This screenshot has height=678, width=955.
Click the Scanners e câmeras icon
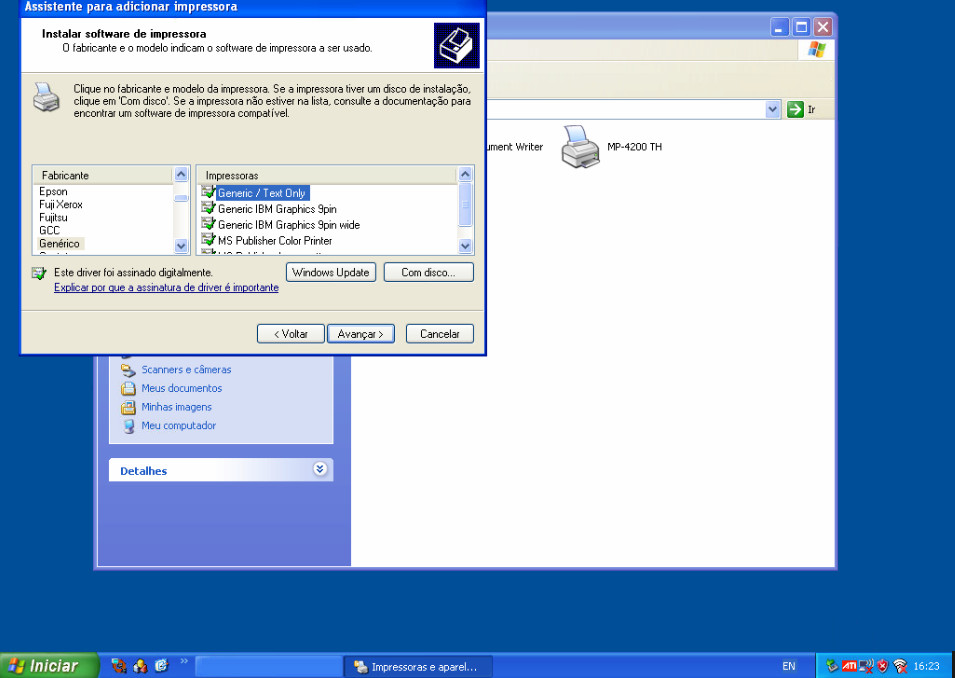coord(128,370)
